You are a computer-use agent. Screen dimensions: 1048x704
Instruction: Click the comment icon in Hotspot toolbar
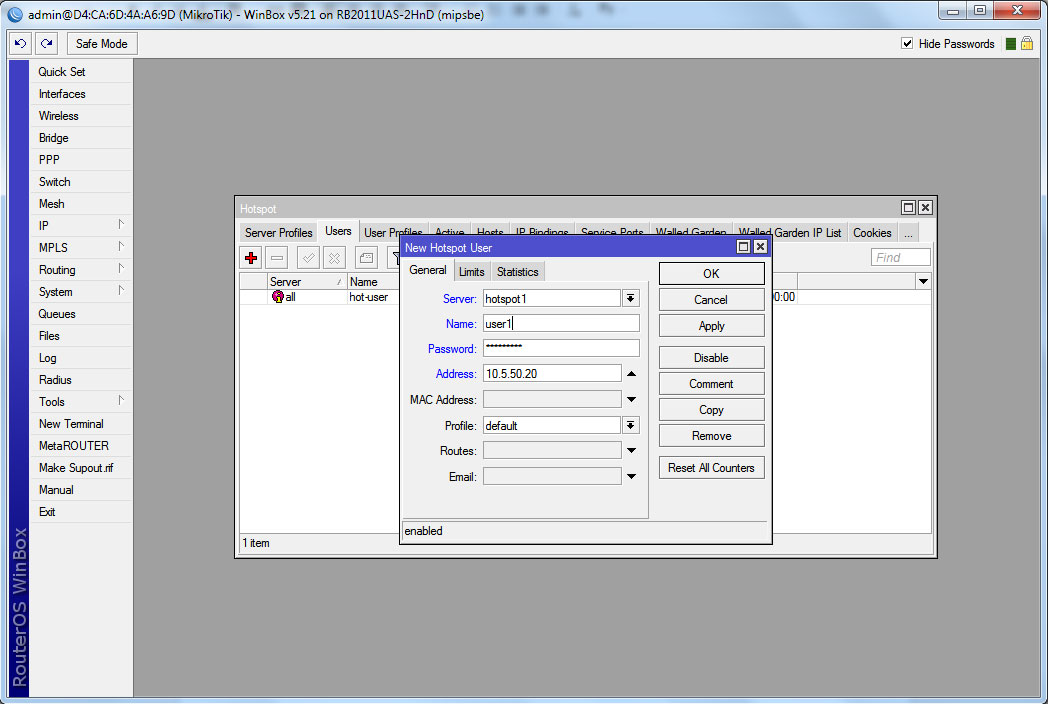[x=366, y=258]
